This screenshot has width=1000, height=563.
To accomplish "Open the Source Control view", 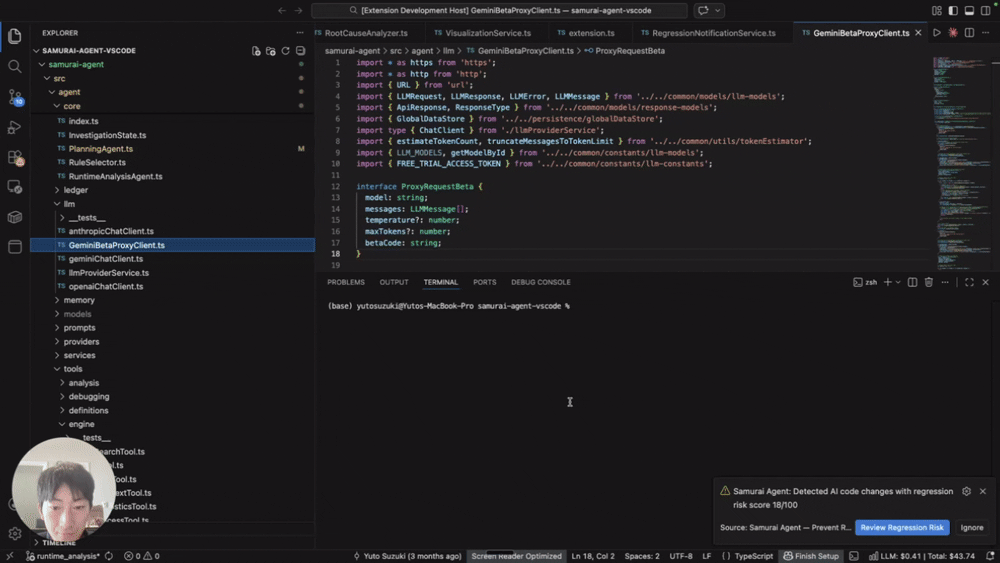I will click(14, 97).
